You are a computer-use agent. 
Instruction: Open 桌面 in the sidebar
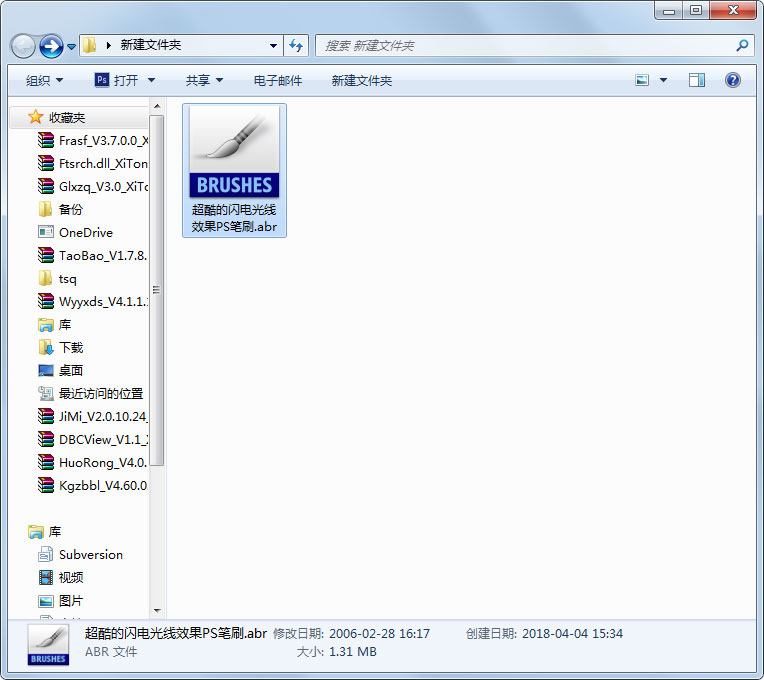60,371
